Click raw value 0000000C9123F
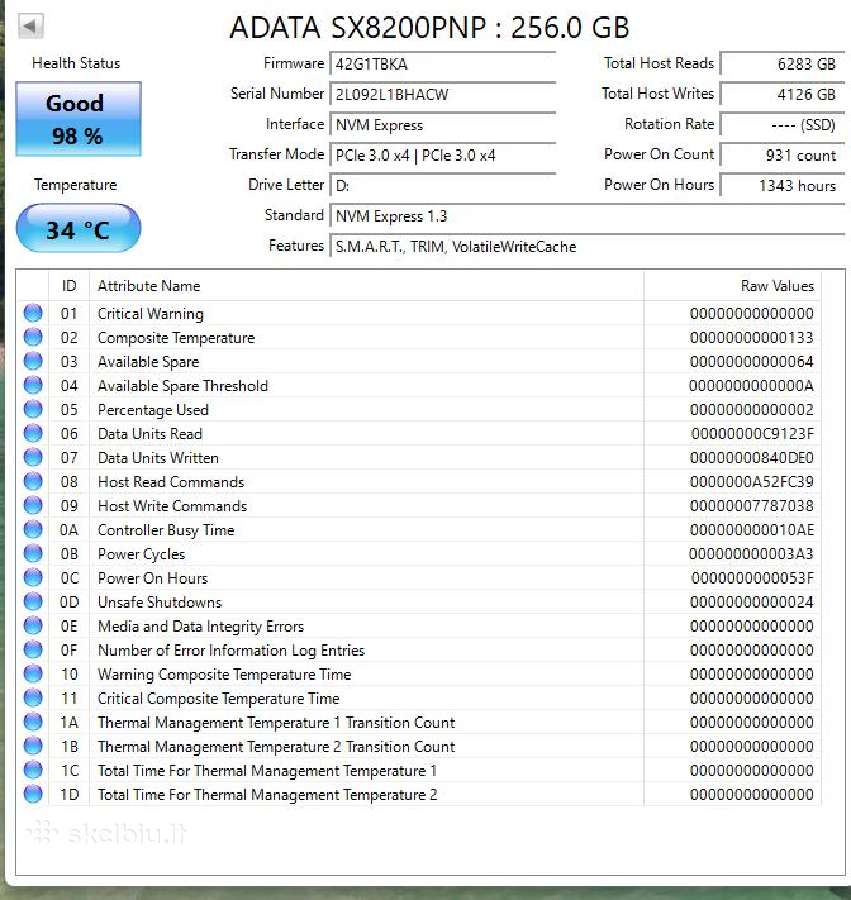The height and width of the screenshot is (900, 851). 752,433
